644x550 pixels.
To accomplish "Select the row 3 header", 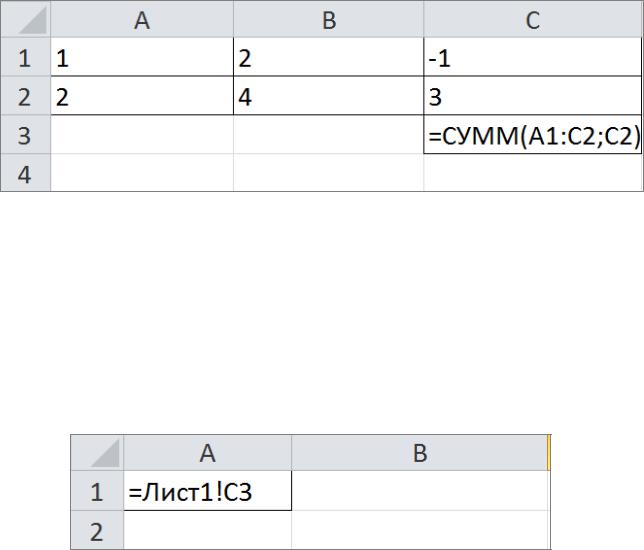I will [x=25, y=135].
